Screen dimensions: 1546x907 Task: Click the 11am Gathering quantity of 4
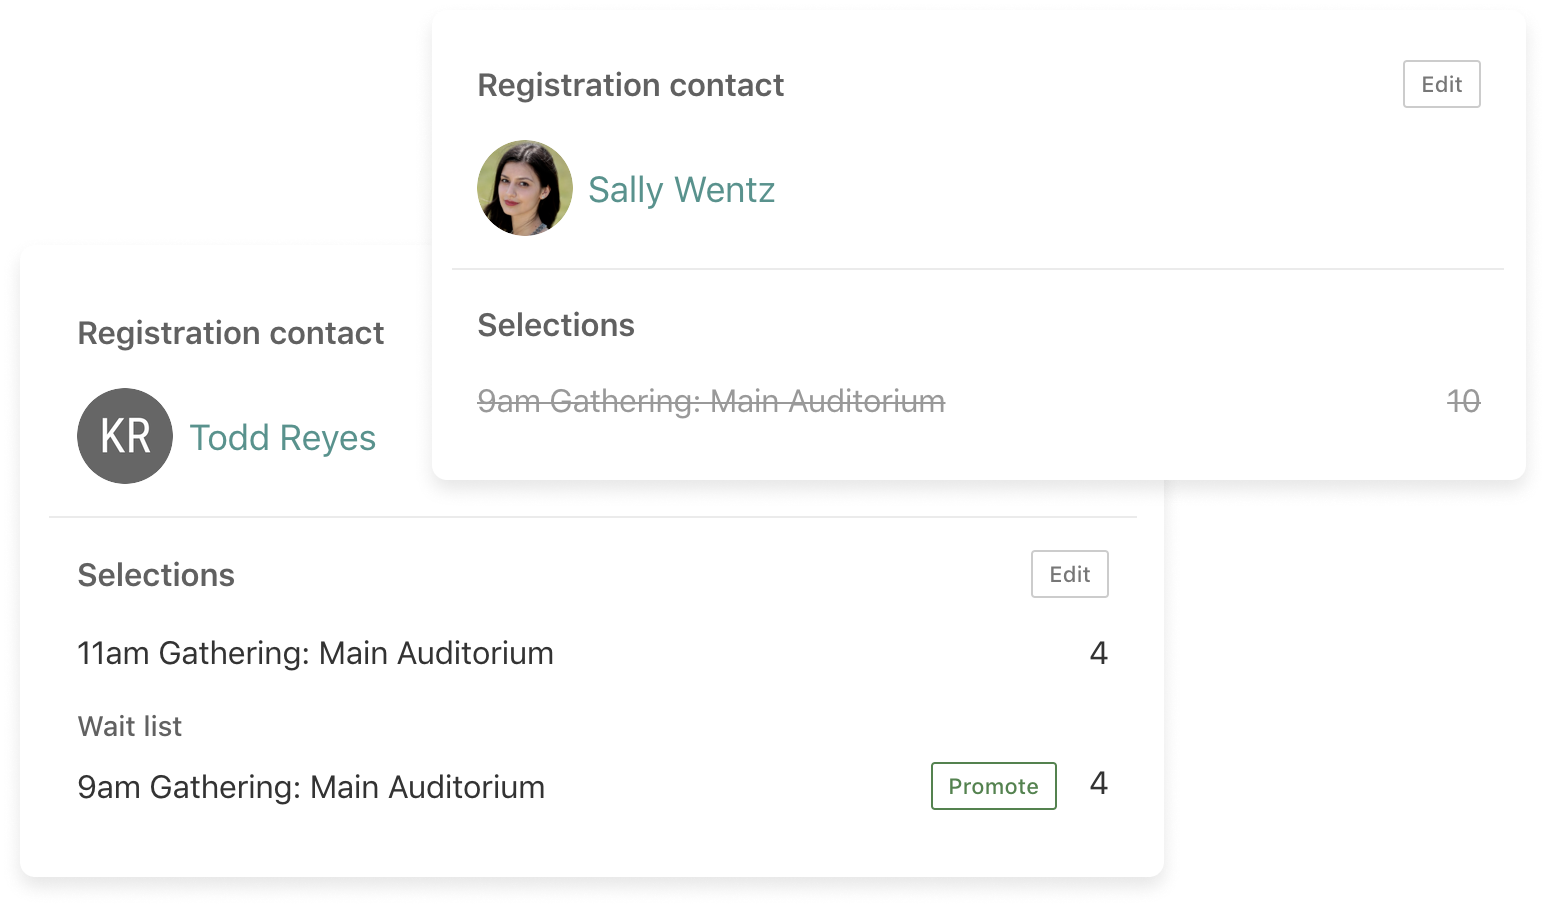coord(1098,653)
